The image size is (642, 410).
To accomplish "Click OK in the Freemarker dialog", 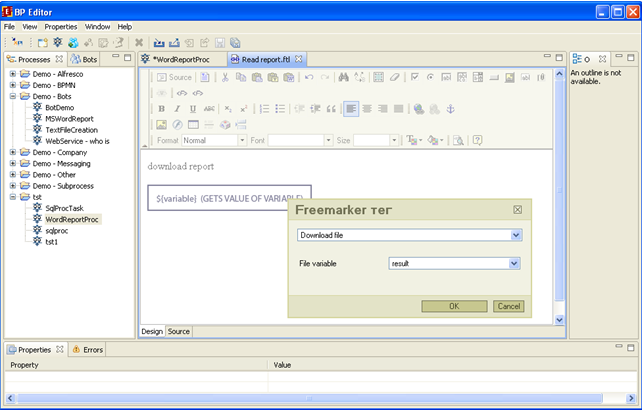I will tap(454, 306).
